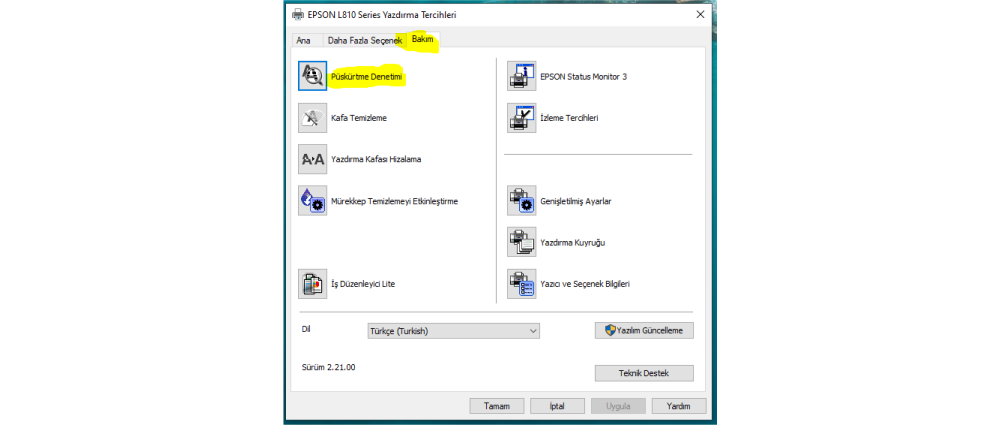This screenshot has width=1001, height=427.
Task: Expand the Dil language dropdown
Action: 453,331
